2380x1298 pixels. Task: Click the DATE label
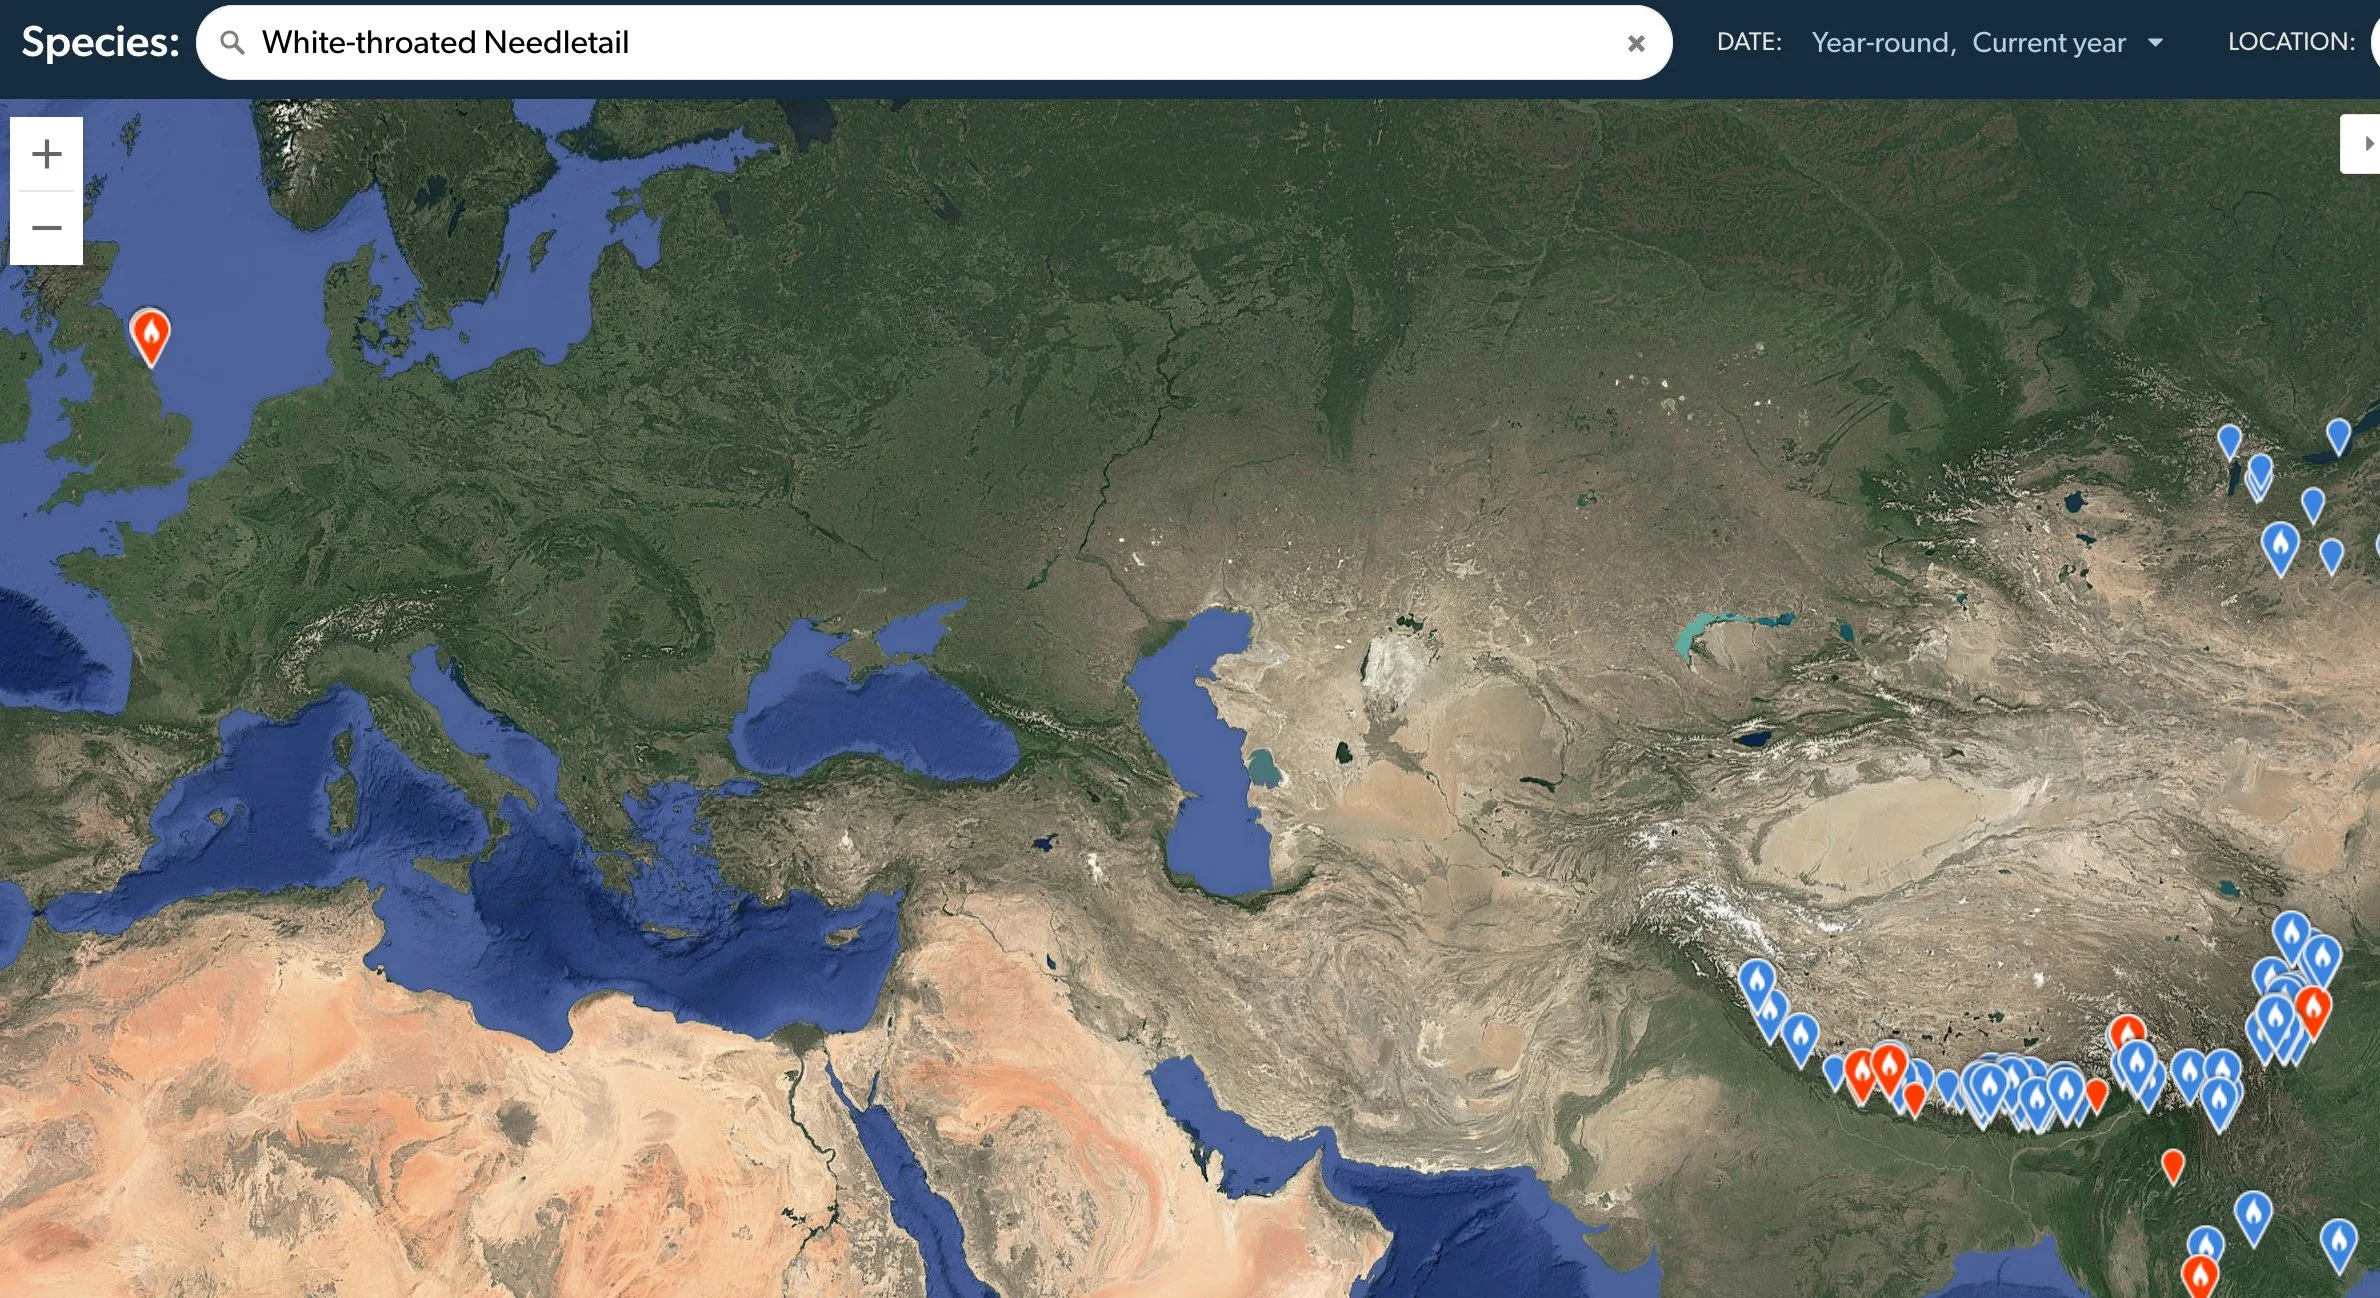tap(1749, 42)
